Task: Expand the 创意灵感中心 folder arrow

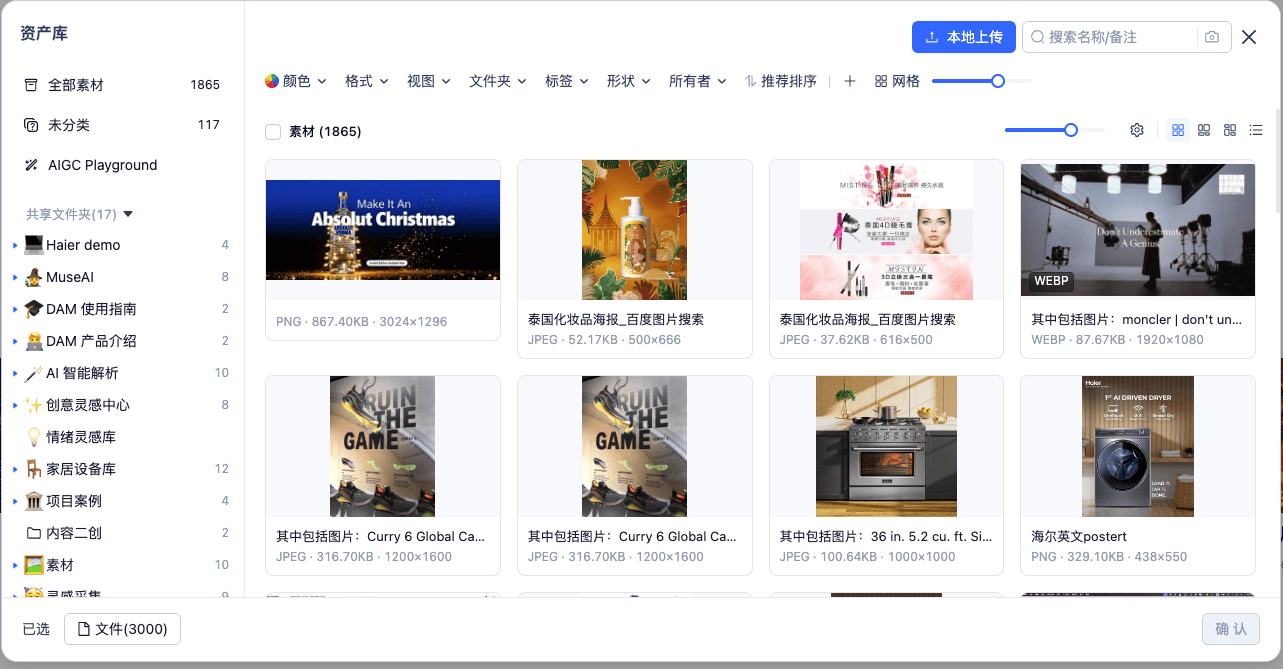Action: coord(15,405)
